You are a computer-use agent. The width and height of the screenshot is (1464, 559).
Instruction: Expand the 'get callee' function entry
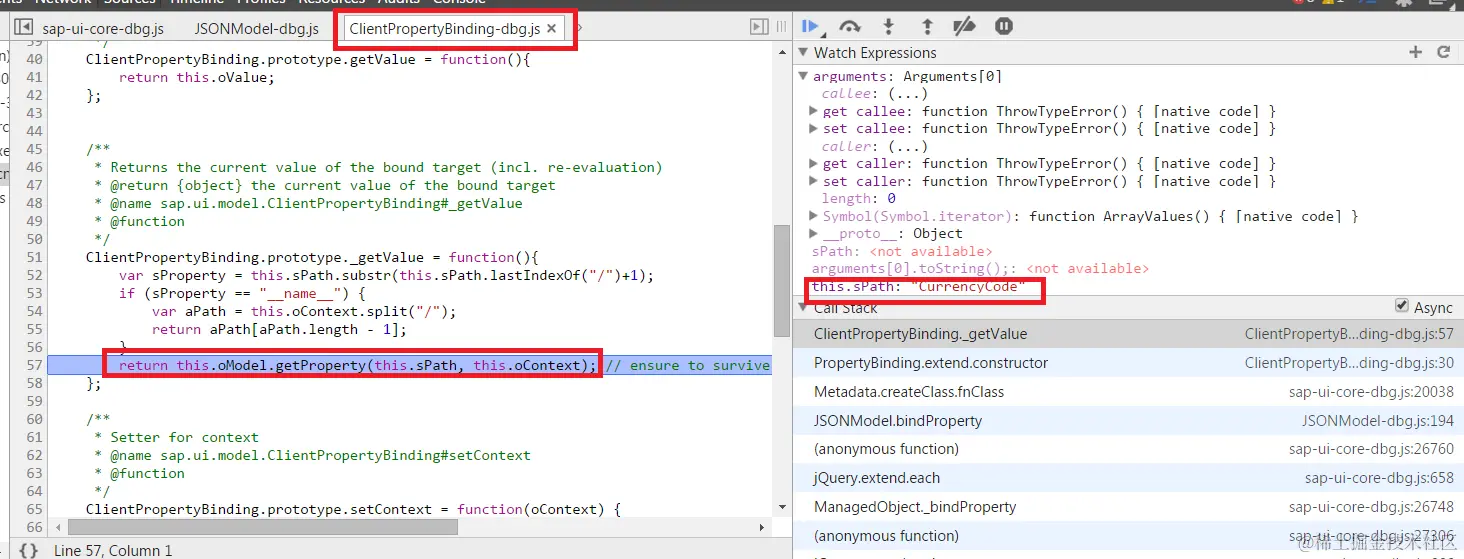pos(814,111)
